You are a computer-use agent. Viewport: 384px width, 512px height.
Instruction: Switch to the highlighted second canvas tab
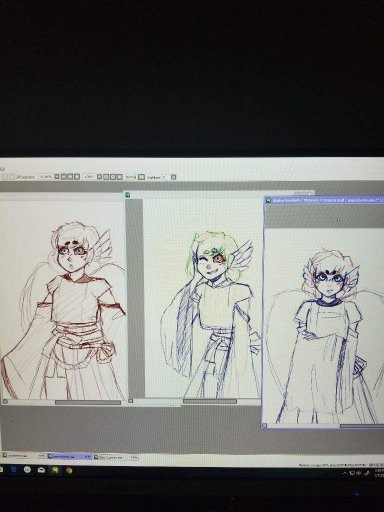(70, 456)
